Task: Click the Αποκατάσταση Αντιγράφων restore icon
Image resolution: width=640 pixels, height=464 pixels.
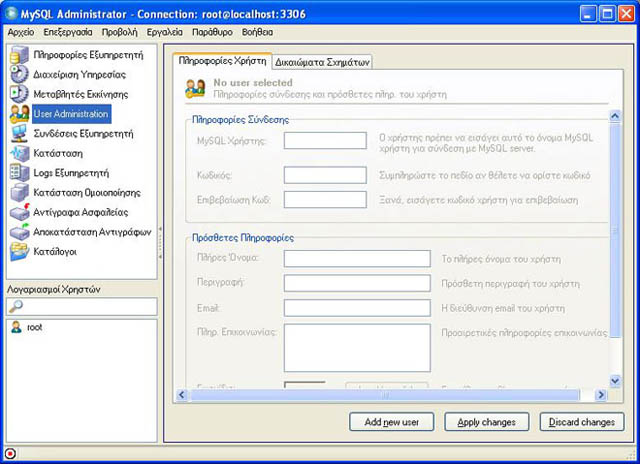Action: 19,232
